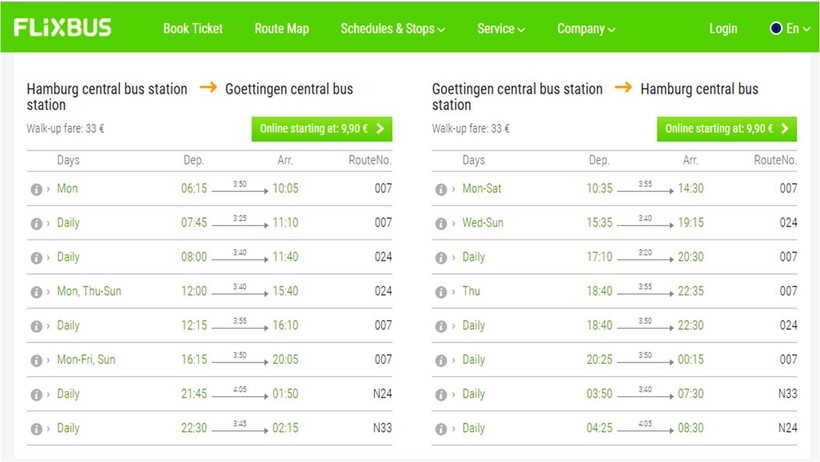Viewport: 820px width, 462px height.
Task: Click info icon for Goettingen Thu 18:40 departure
Action: click(441, 291)
